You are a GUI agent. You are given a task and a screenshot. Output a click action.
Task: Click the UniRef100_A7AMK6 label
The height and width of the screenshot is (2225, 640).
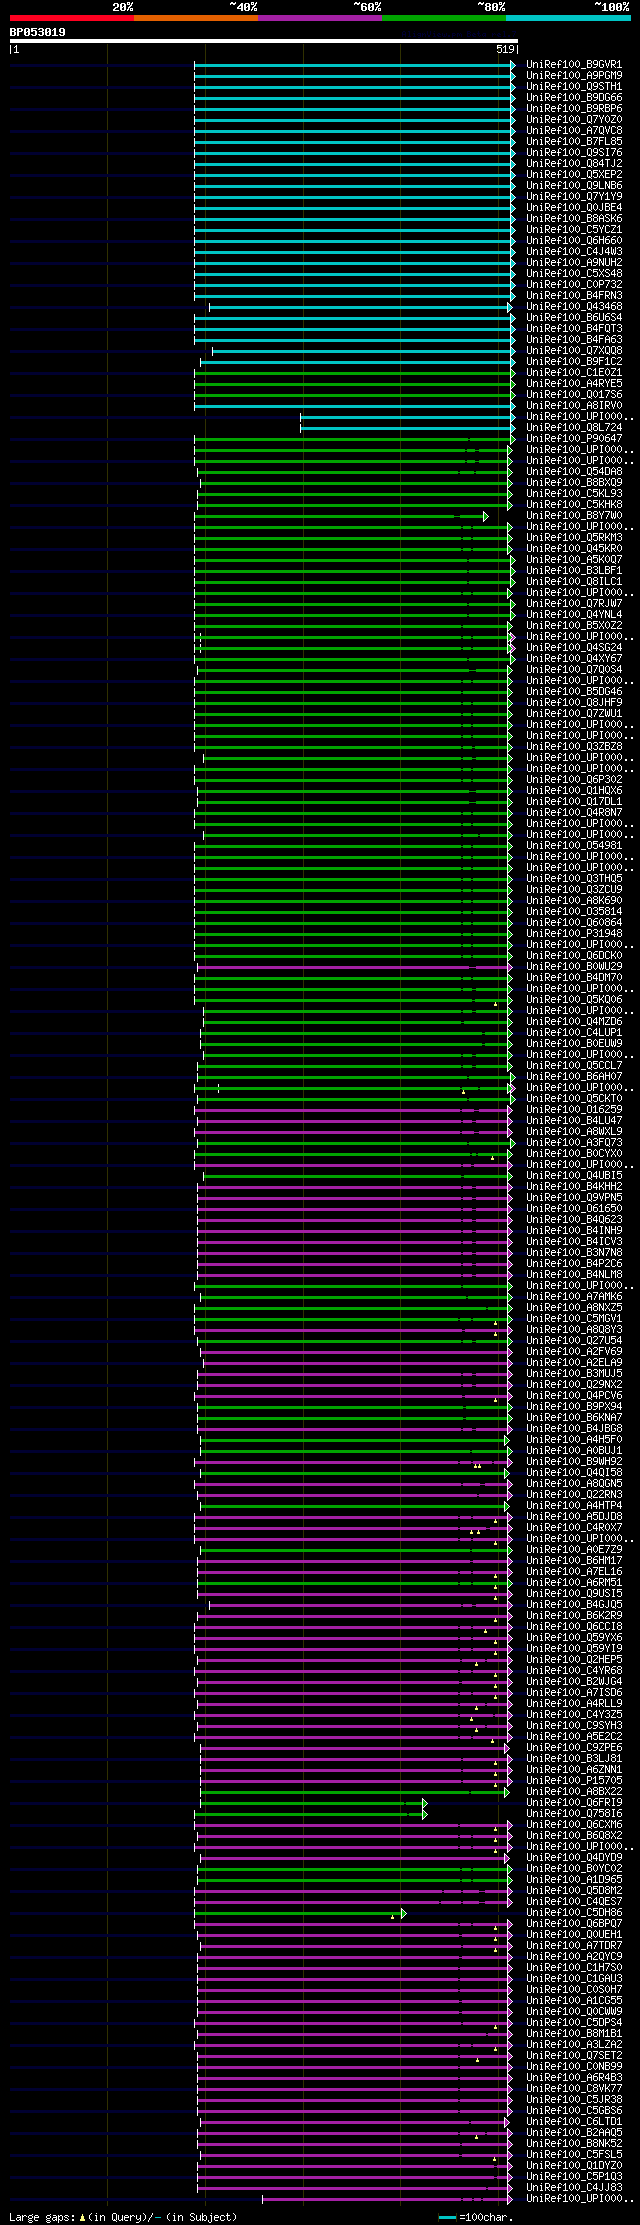(x=574, y=1297)
